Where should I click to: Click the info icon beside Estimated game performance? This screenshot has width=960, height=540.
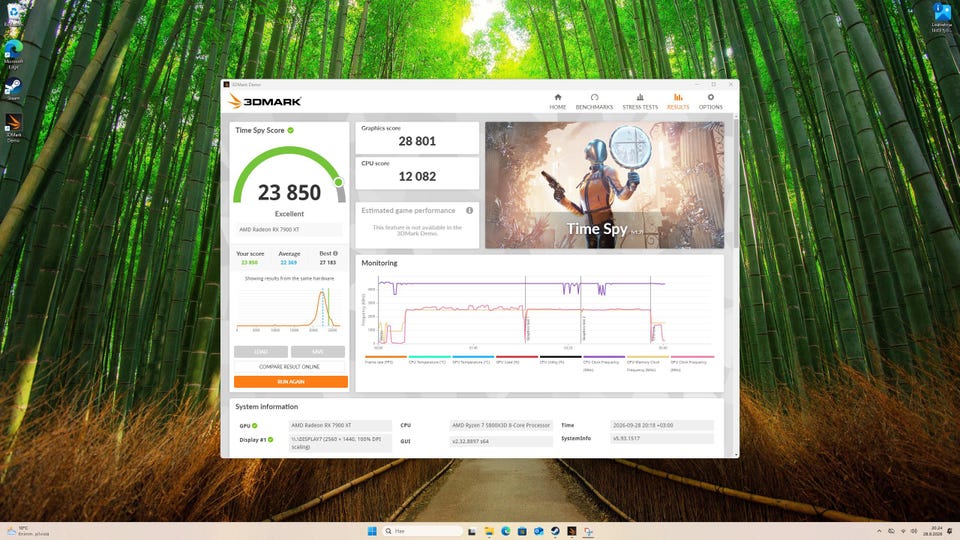pos(470,211)
